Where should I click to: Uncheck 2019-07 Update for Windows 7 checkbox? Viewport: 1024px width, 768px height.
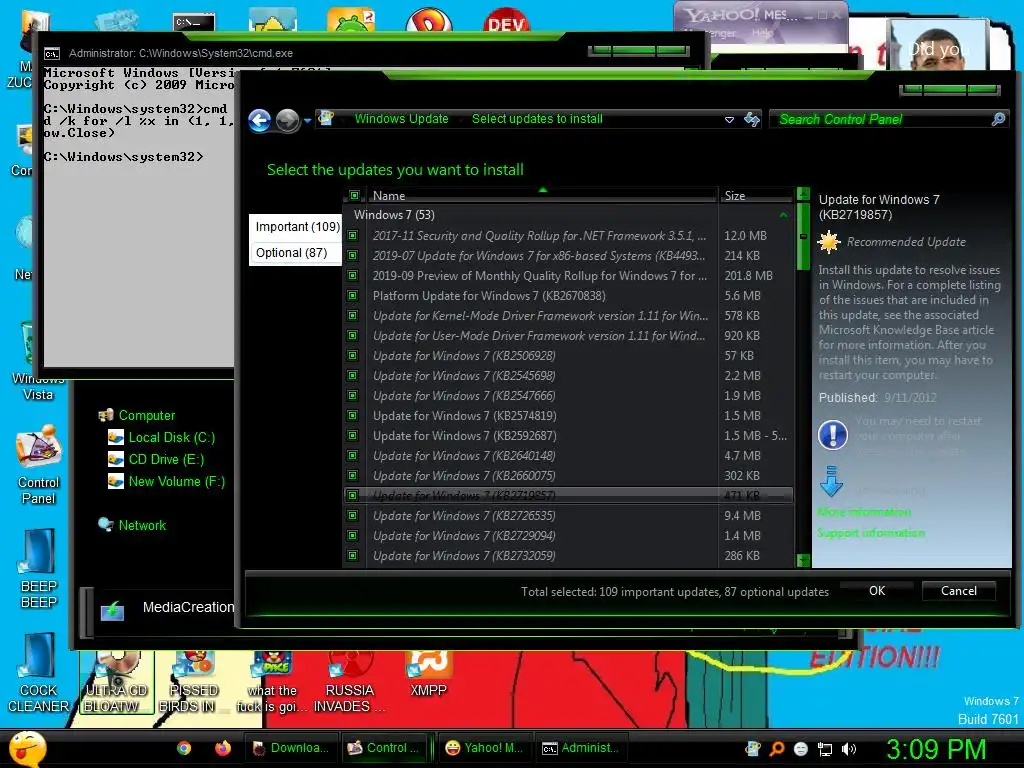point(353,256)
